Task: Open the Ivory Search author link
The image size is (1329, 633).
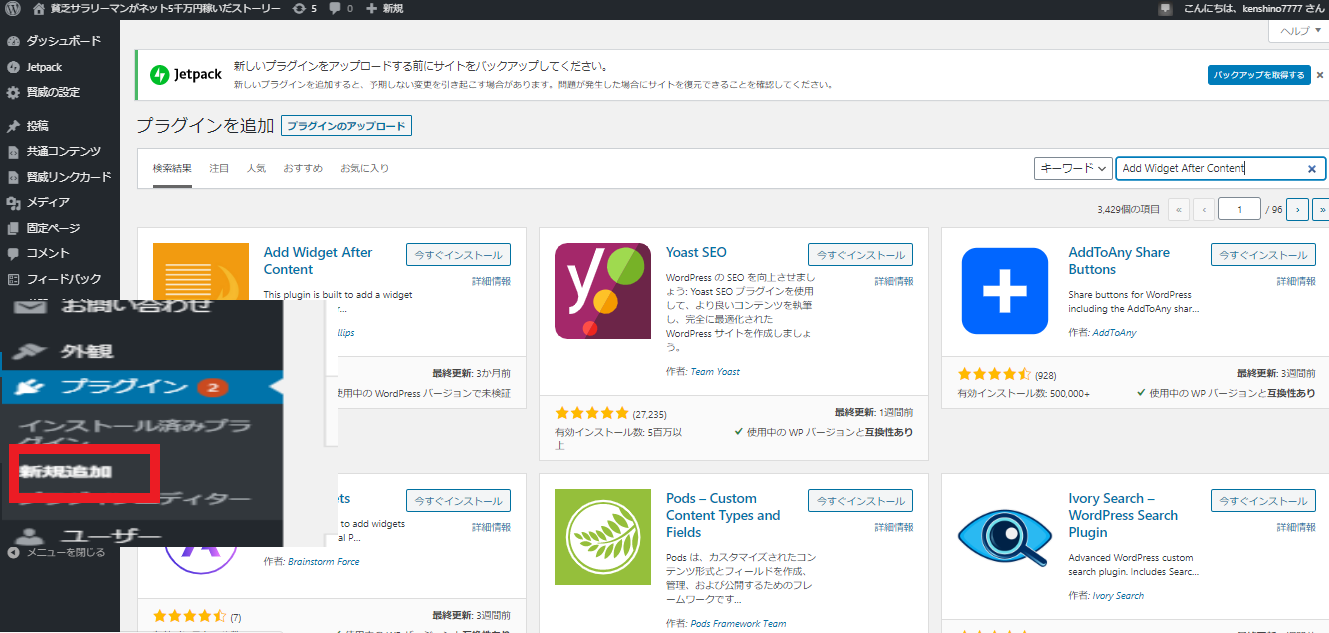Action: pyautogui.click(x=1118, y=596)
